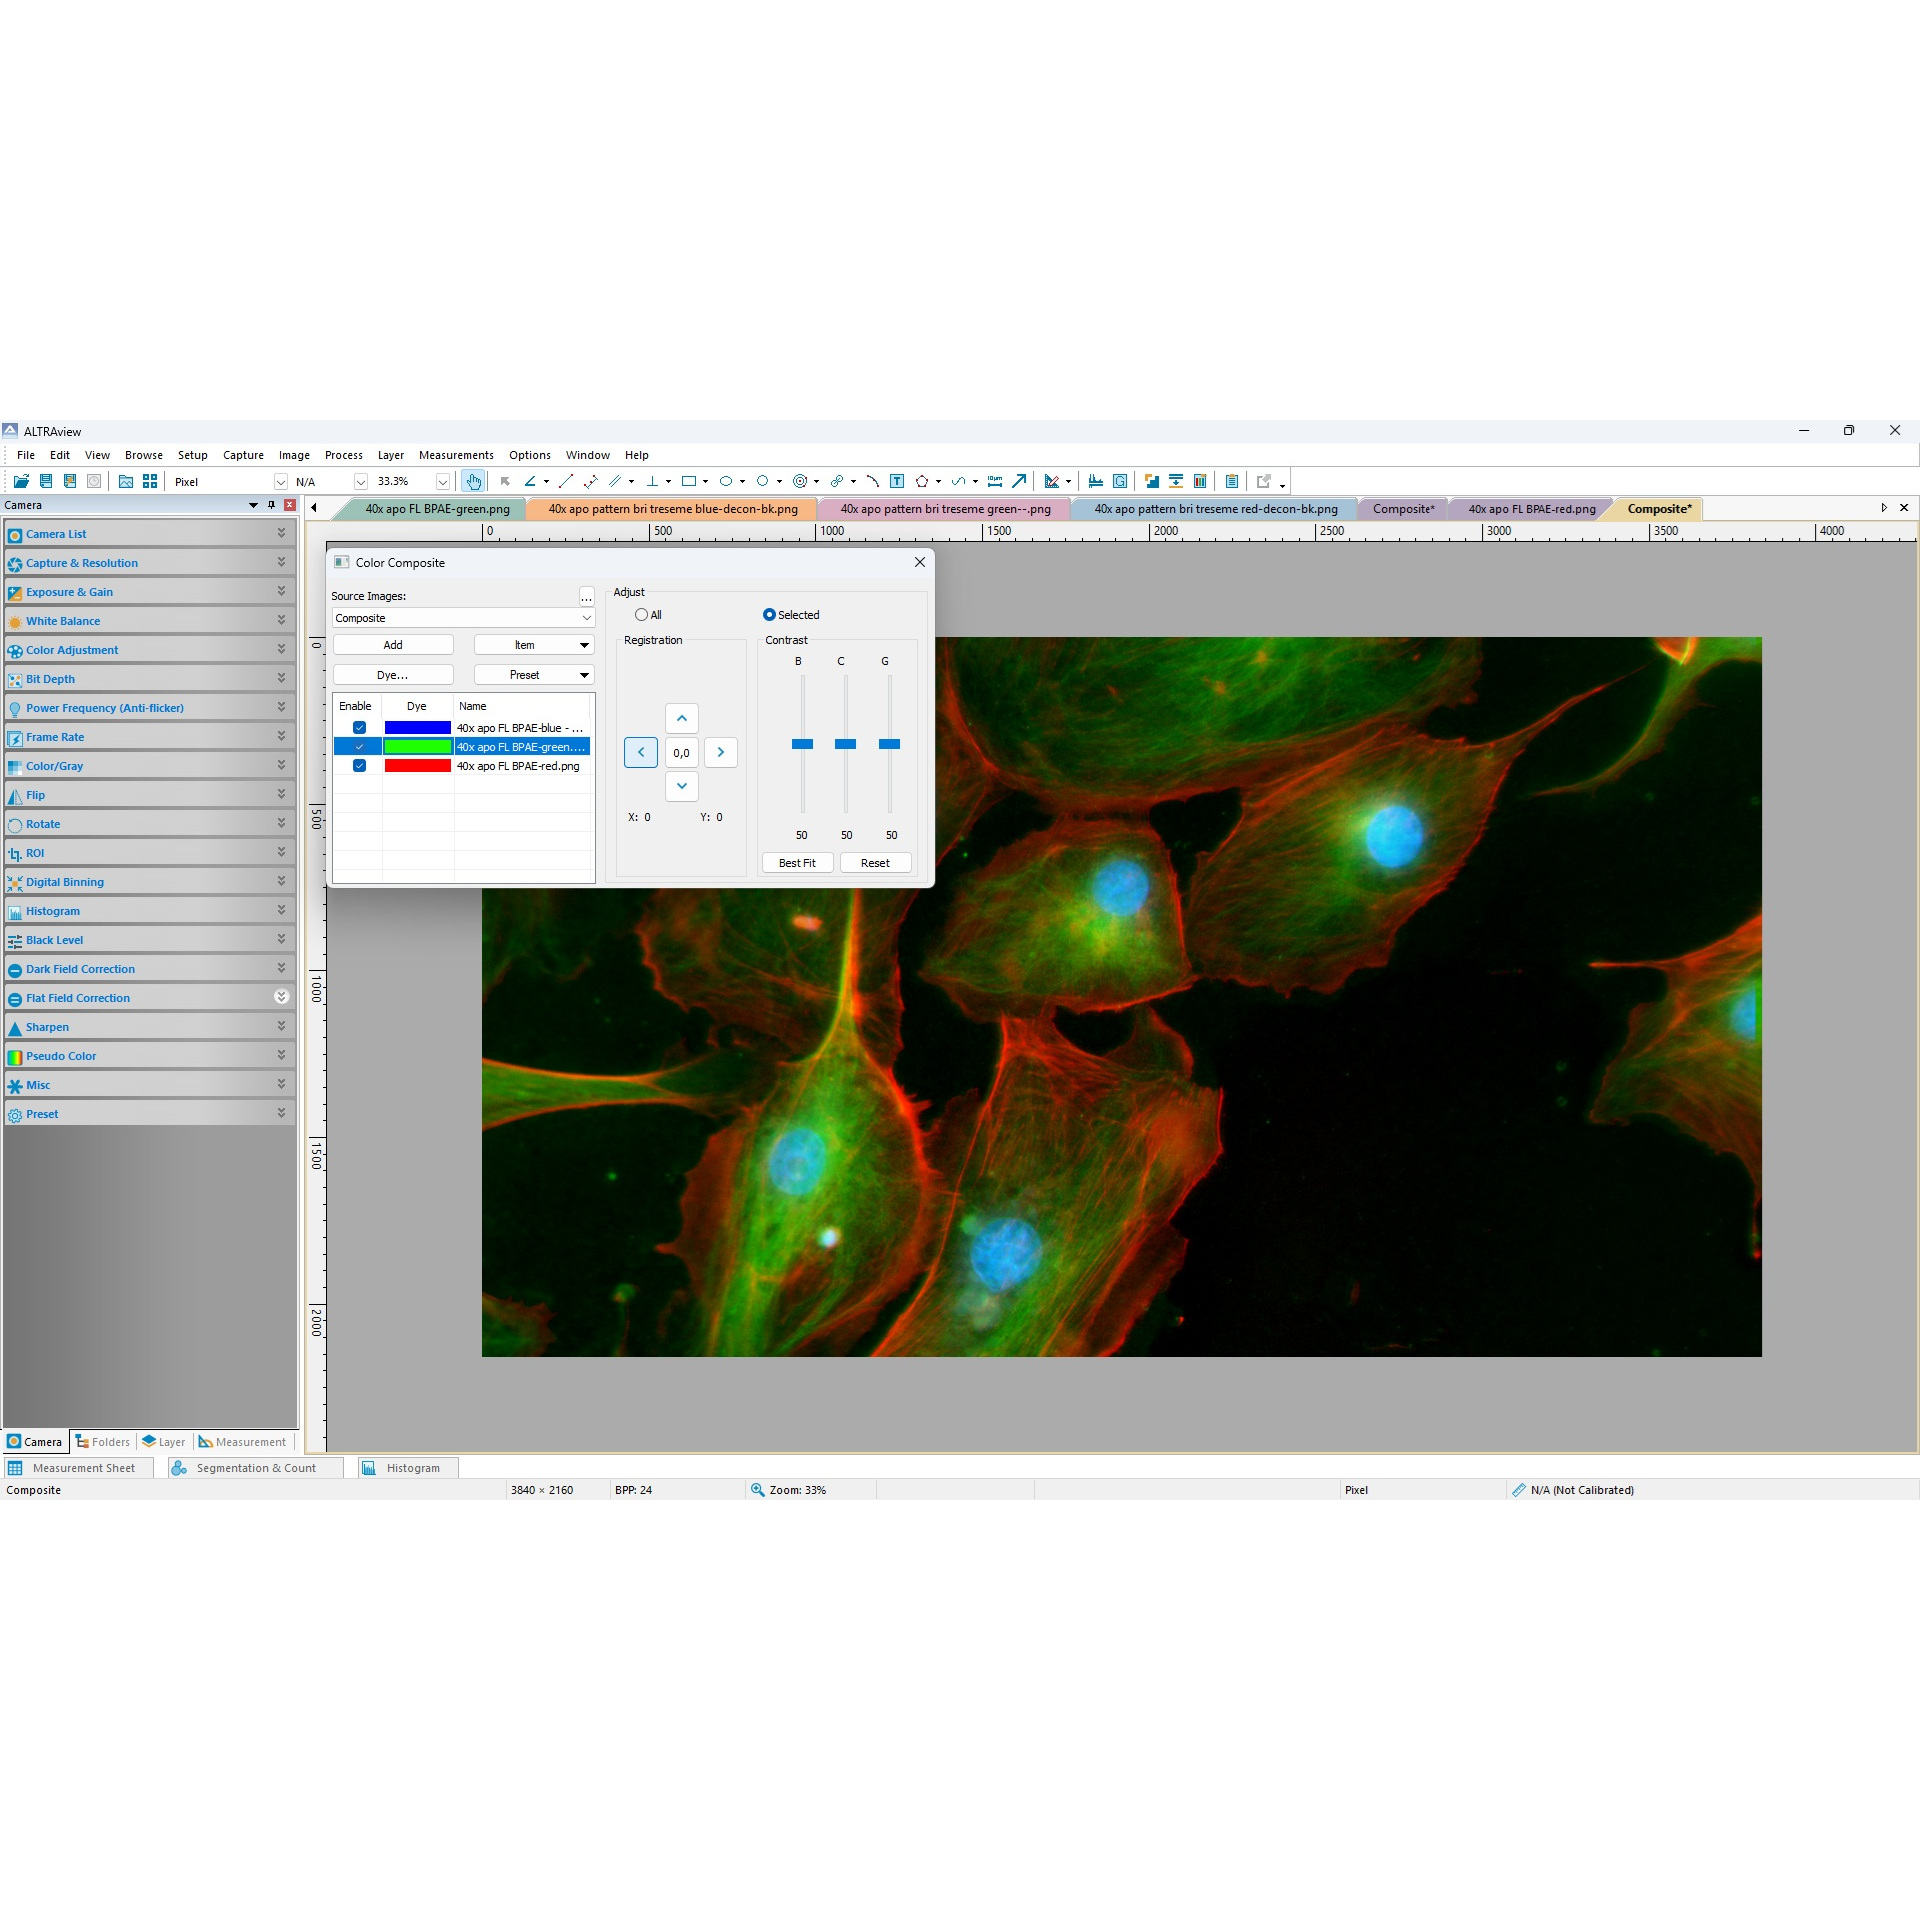Open the Source Images Composite dropdown

click(586, 617)
